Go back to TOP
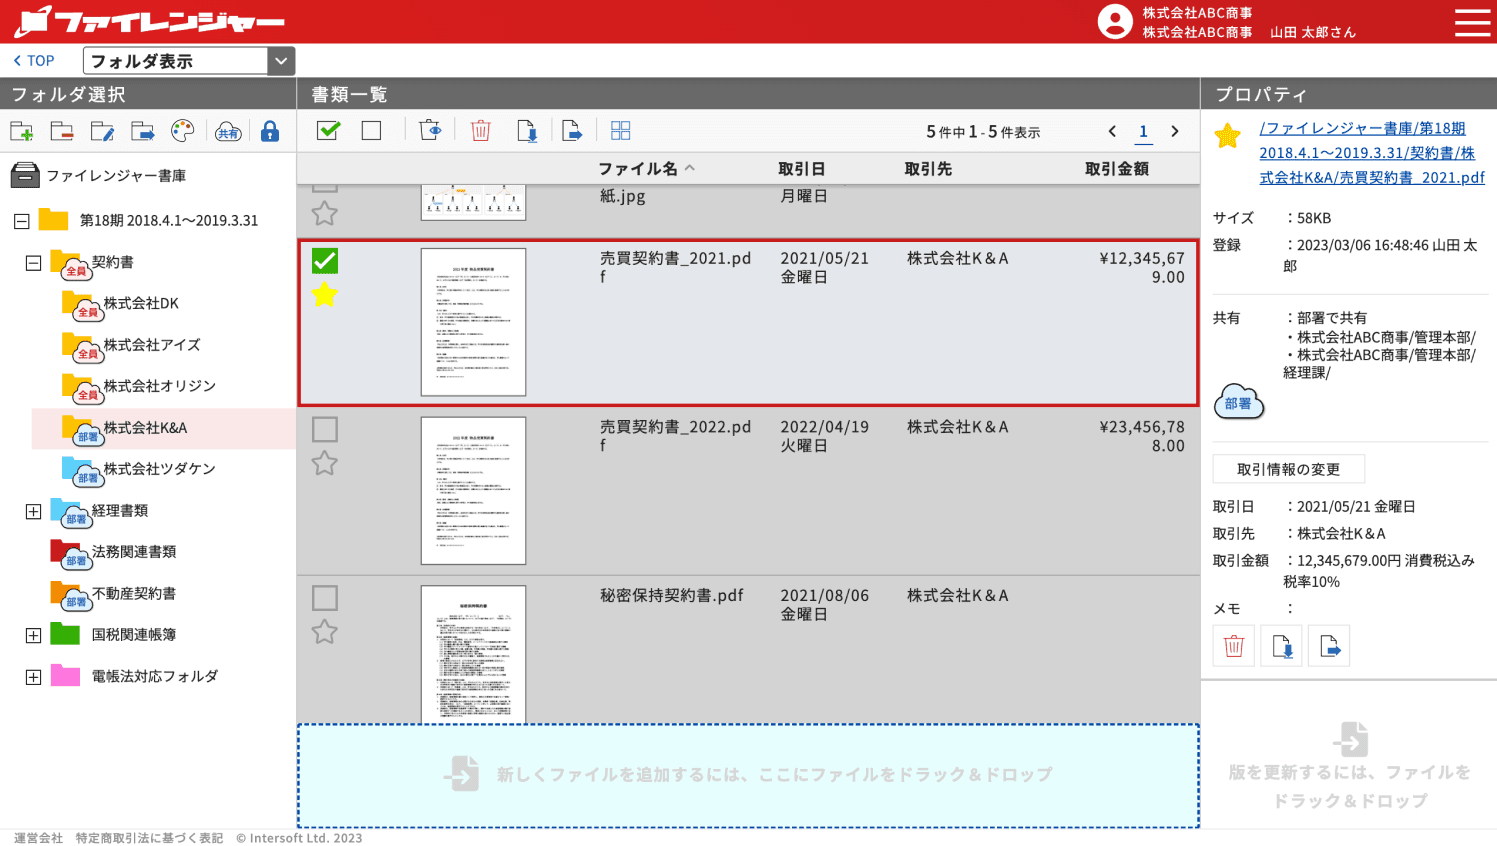 click(34, 61)
